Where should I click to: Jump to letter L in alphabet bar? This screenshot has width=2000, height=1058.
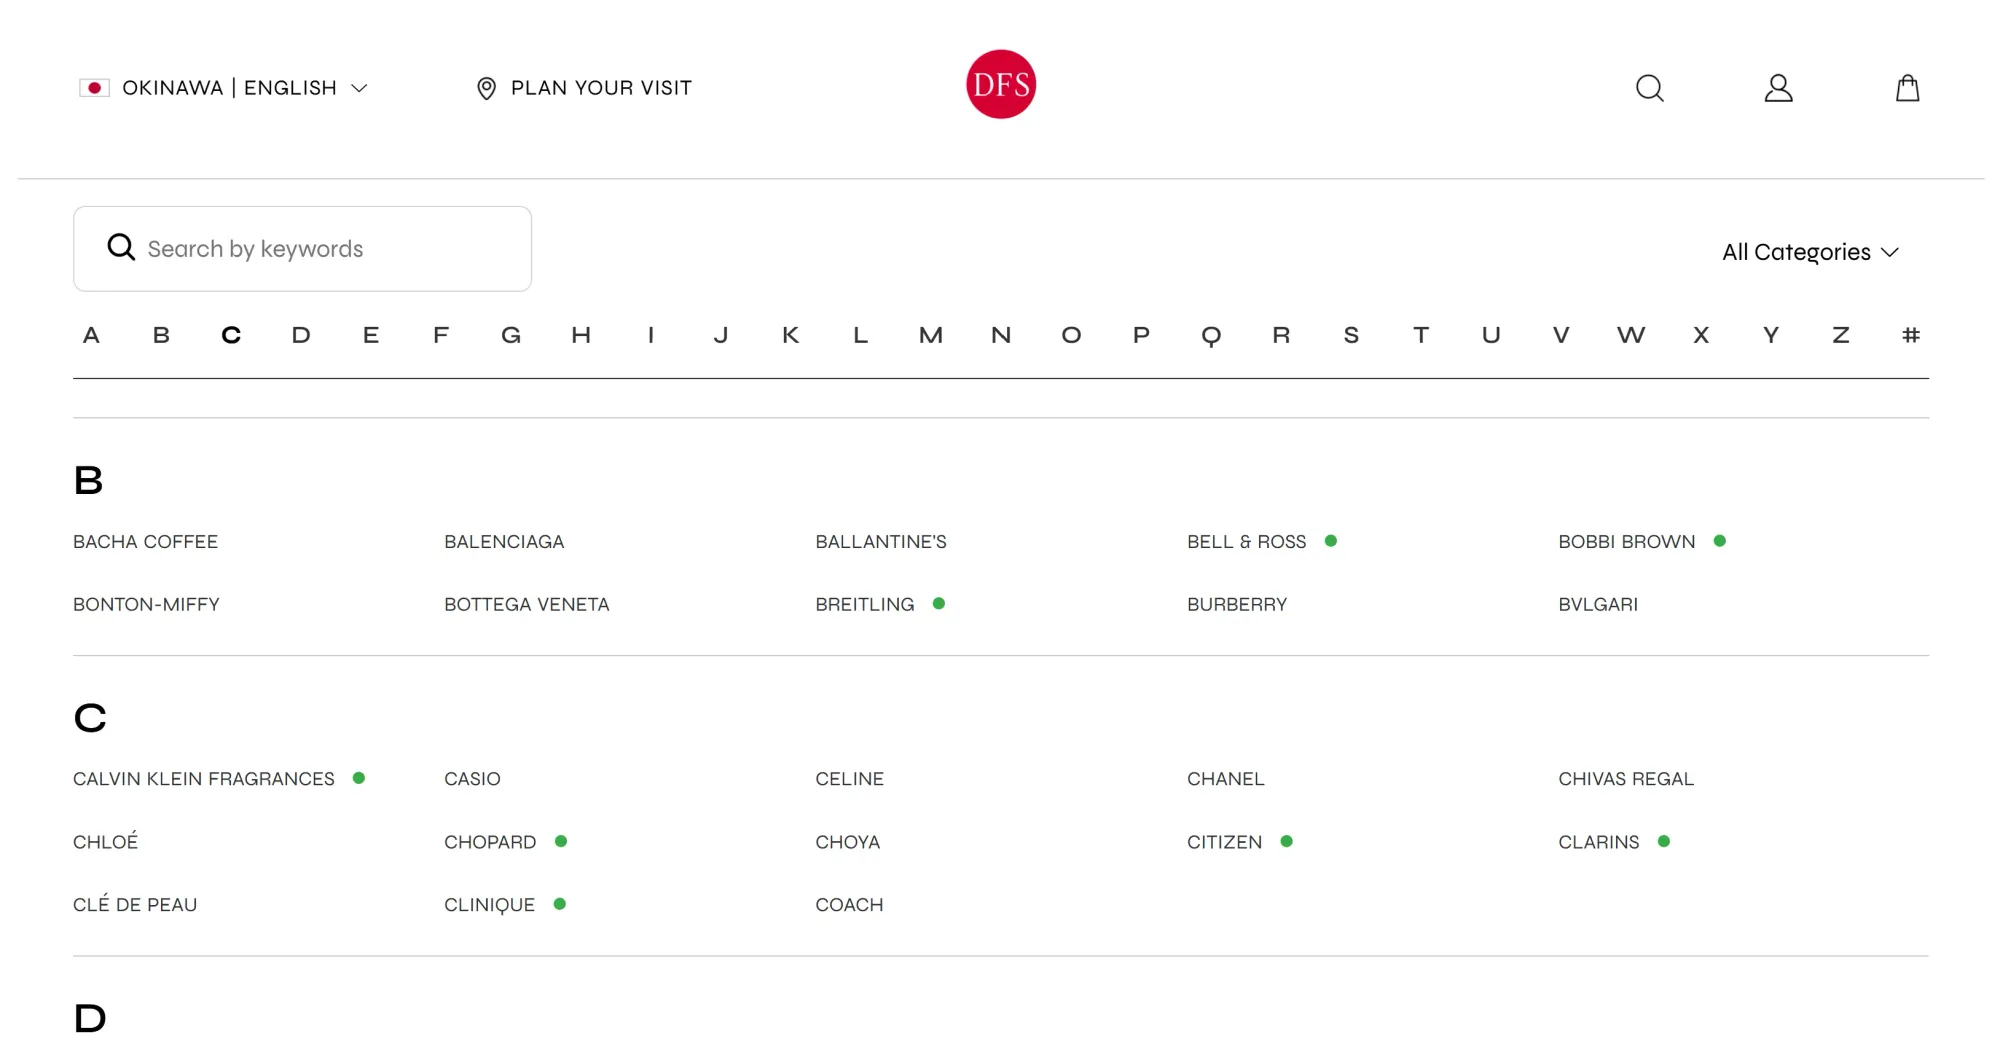tap(861, 335)
